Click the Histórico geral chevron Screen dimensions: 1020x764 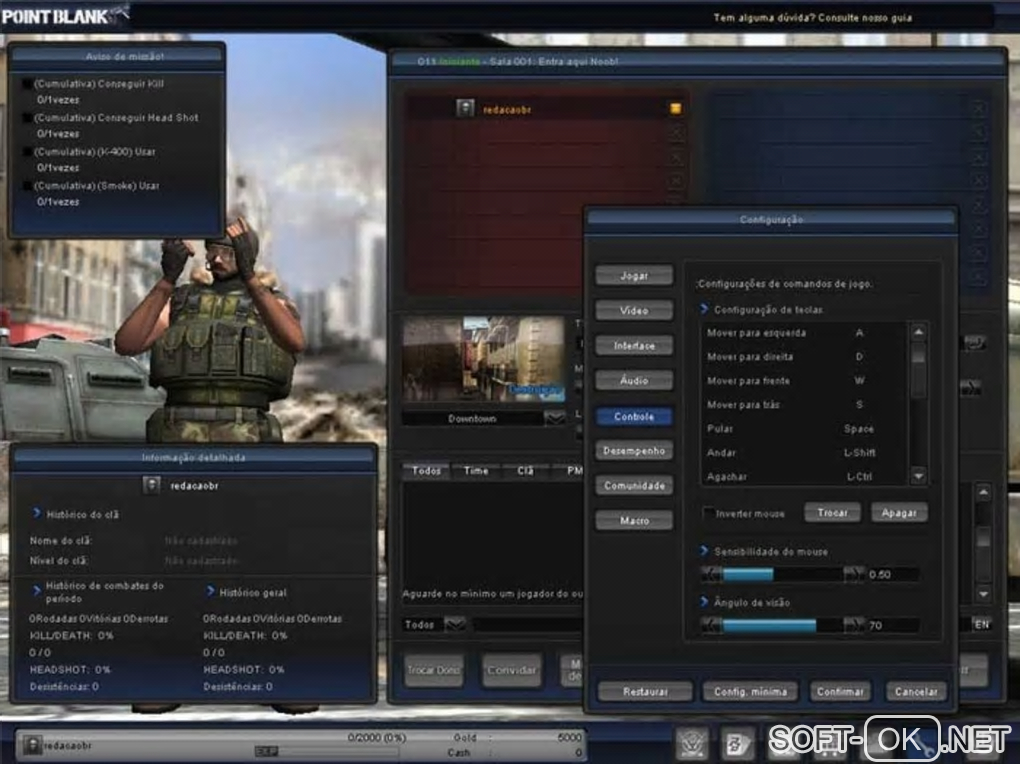pos(209,592)
